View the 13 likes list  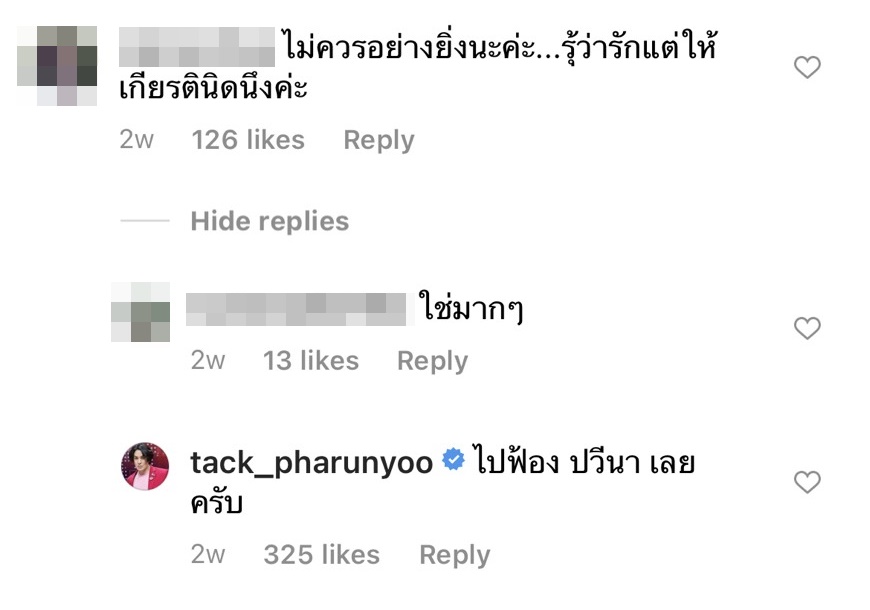point(311,361)
